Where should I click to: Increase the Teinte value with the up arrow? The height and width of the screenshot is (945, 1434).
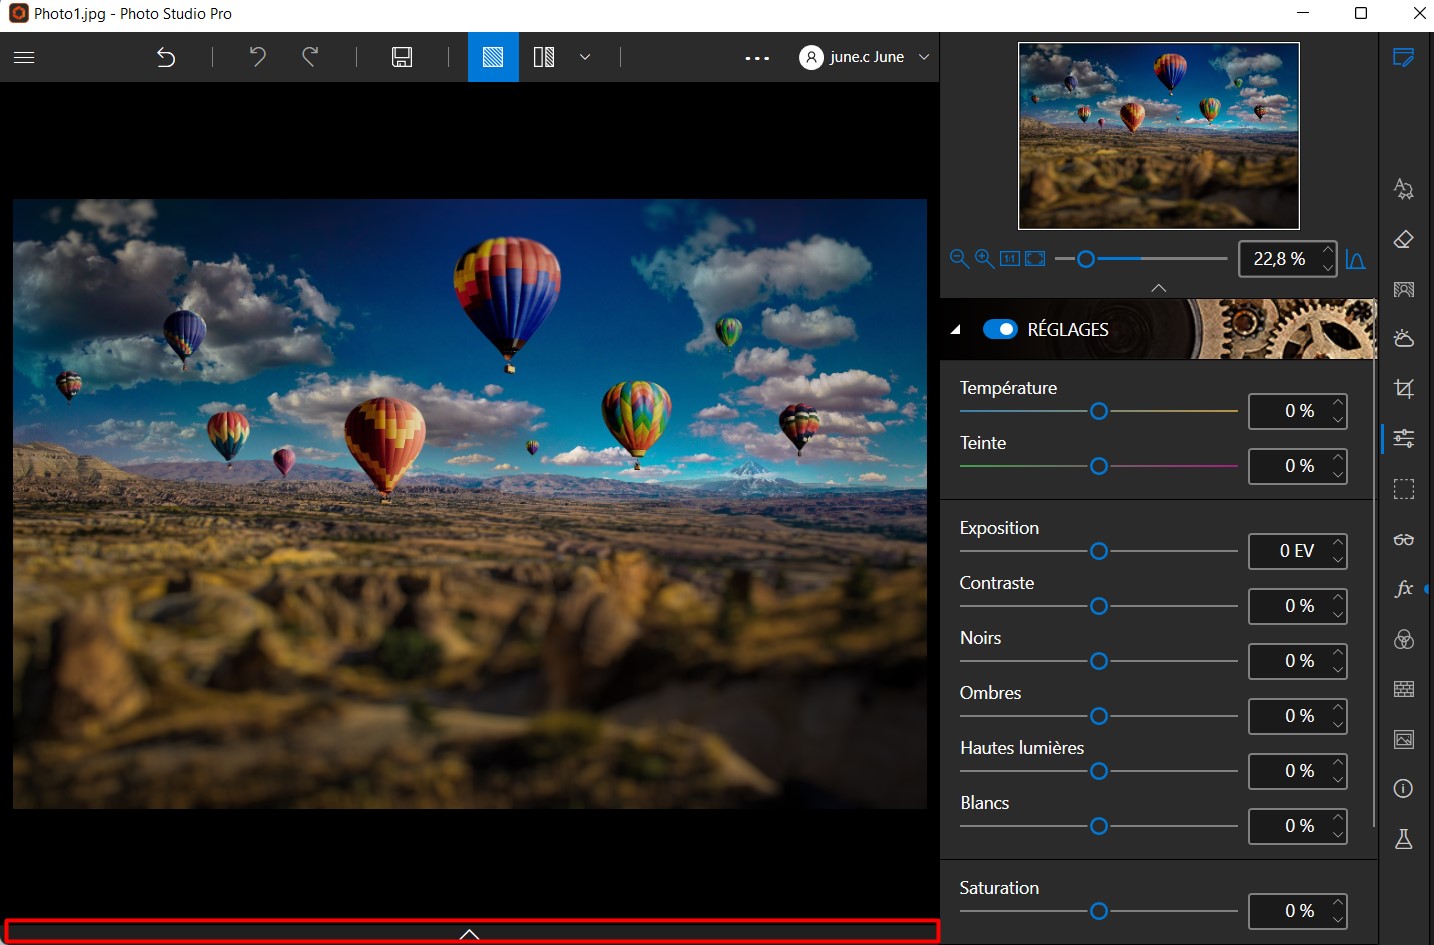pos(1338,458)
